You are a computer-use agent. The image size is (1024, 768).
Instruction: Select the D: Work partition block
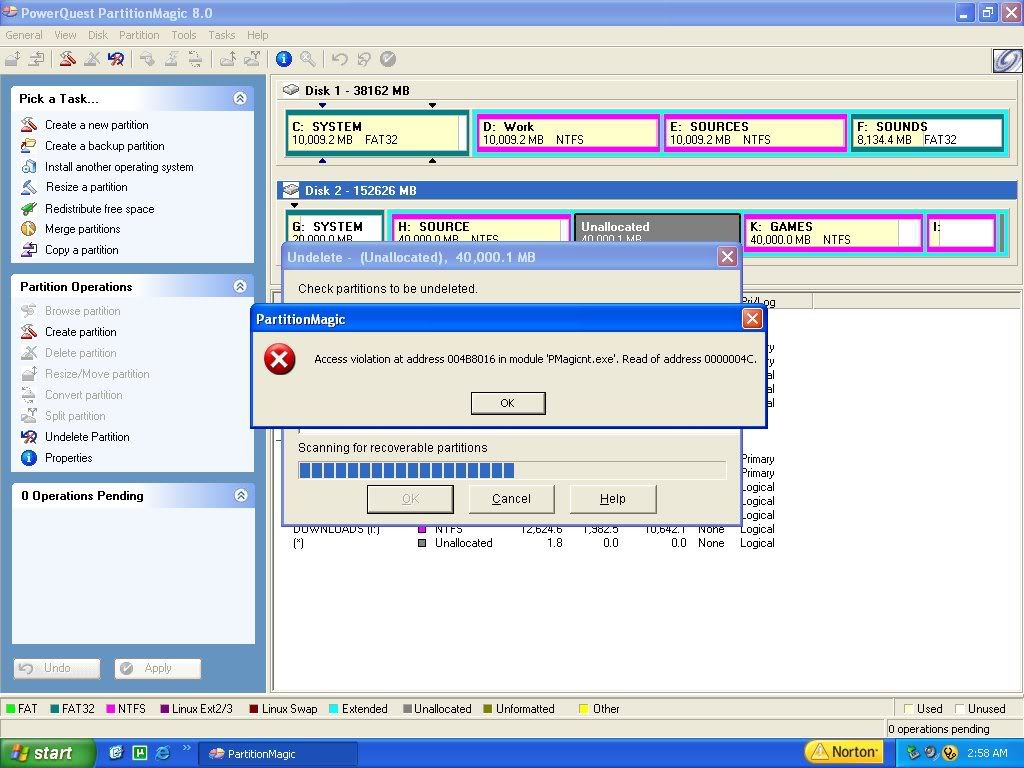[x=567, y=133]
